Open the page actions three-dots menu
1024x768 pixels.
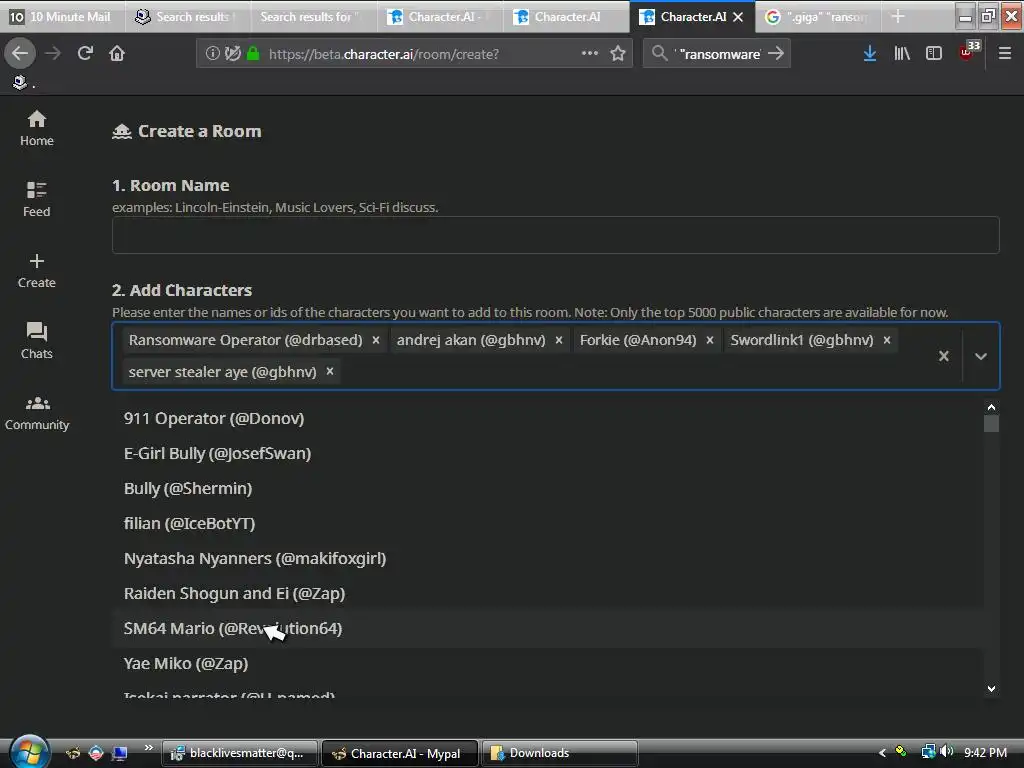pos(590,54)
